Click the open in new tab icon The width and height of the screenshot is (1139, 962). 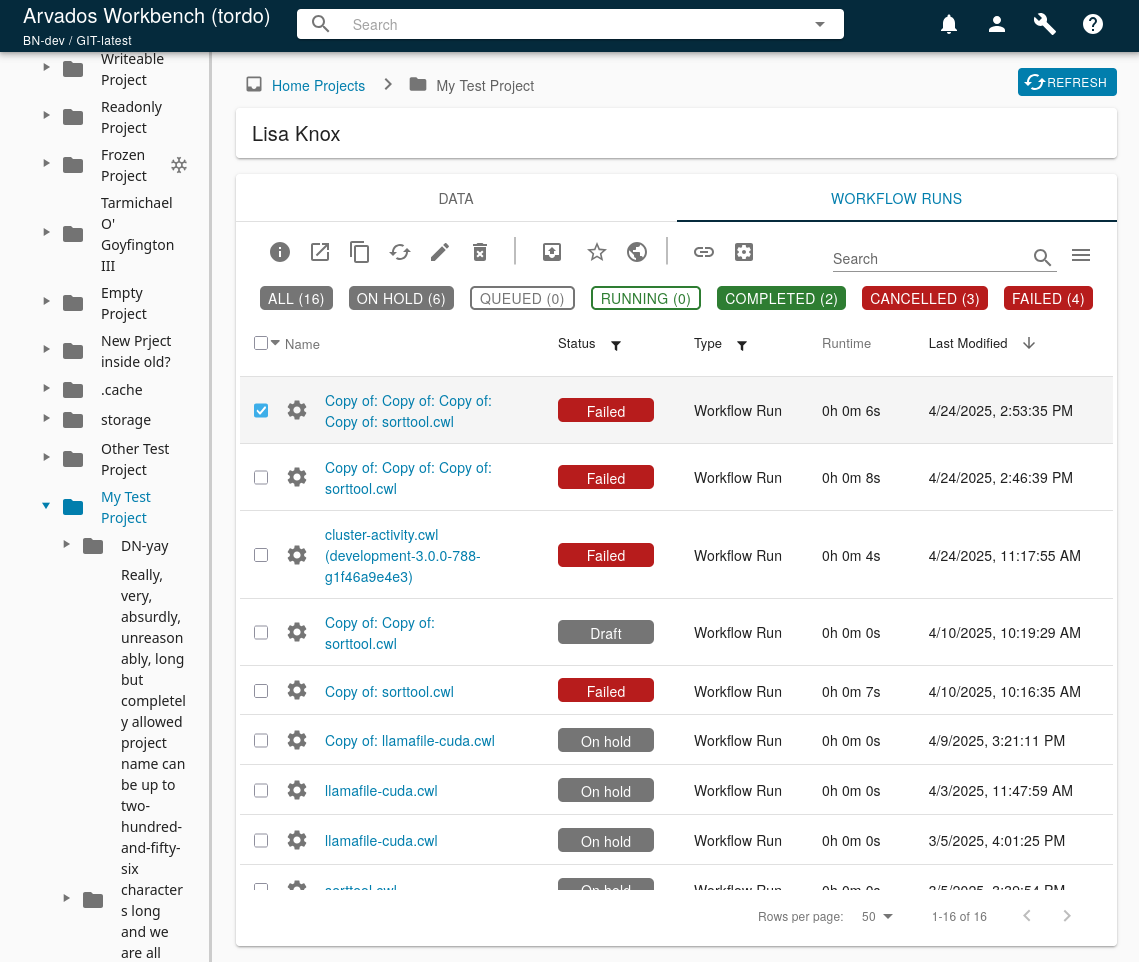pyautogui.click(x=320, y=252)
